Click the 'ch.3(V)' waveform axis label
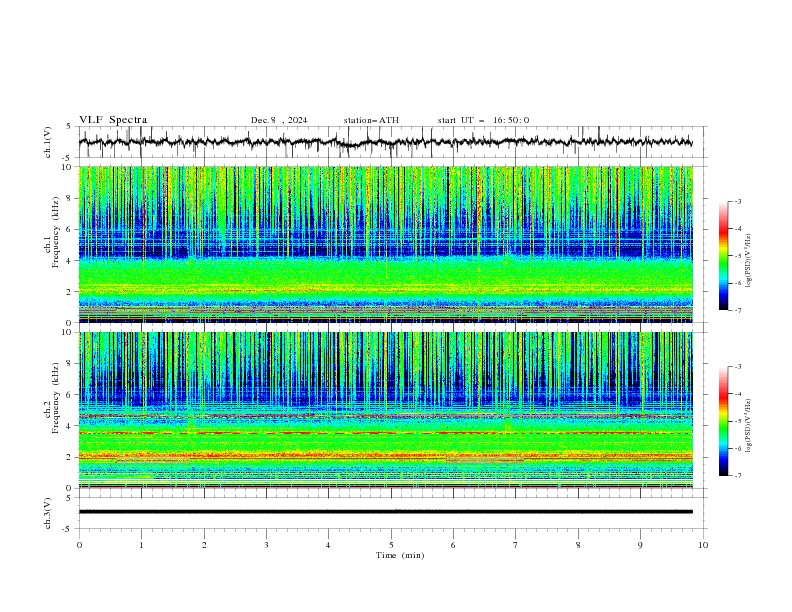 48,513
